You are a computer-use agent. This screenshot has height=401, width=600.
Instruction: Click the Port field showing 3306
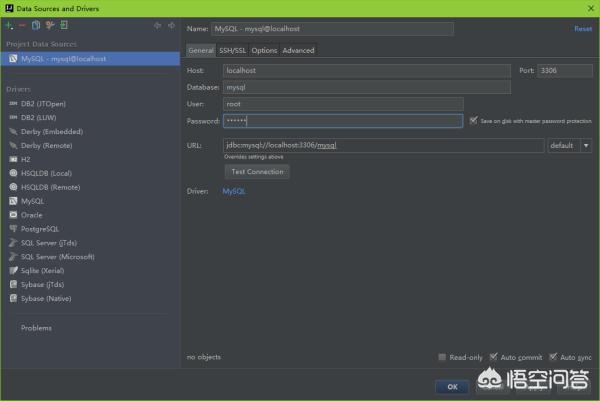(x=565, y=70)
